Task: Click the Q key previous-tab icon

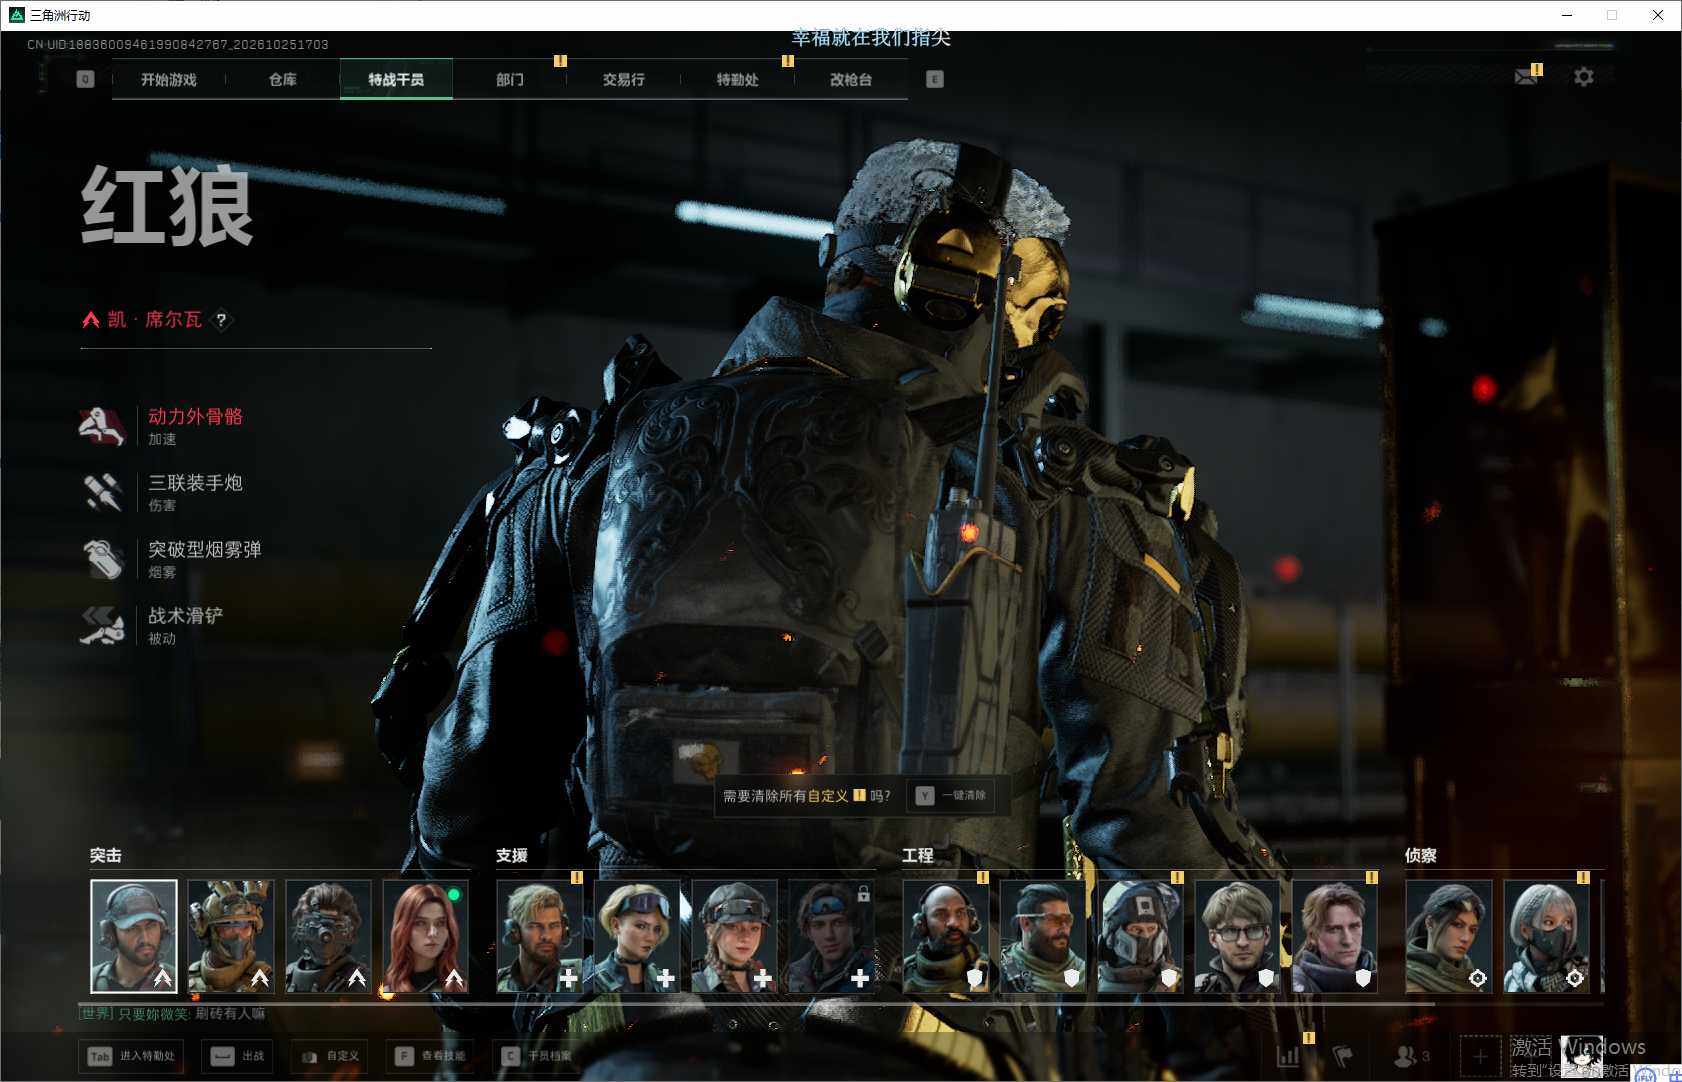Action: click(x=85, y=79)
